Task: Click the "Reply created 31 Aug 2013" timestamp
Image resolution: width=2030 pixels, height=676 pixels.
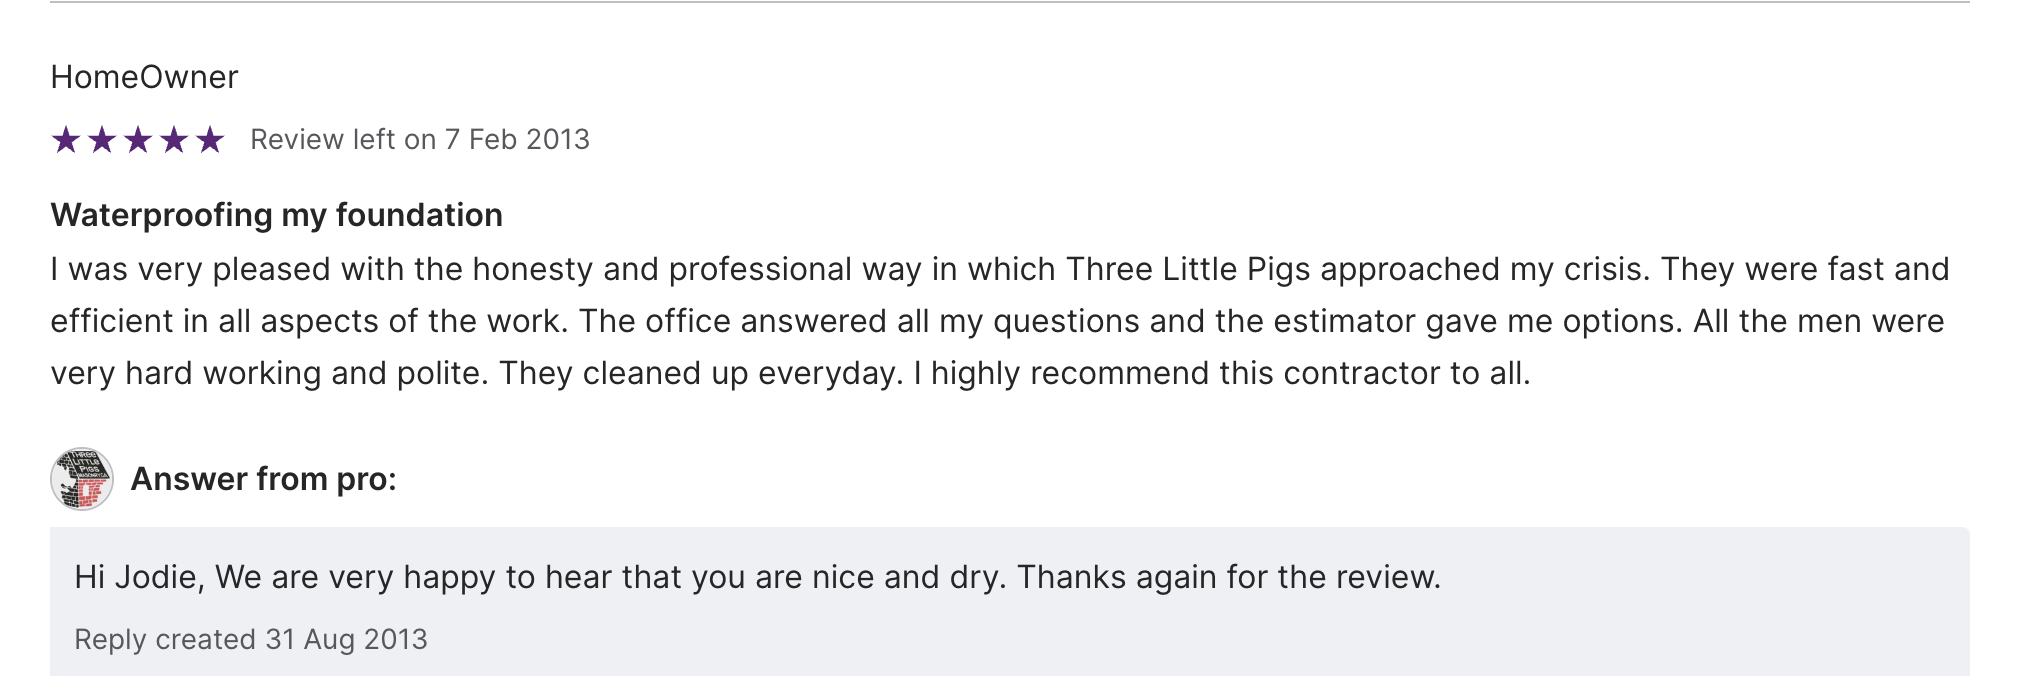Action: click(x=251, y=639)
